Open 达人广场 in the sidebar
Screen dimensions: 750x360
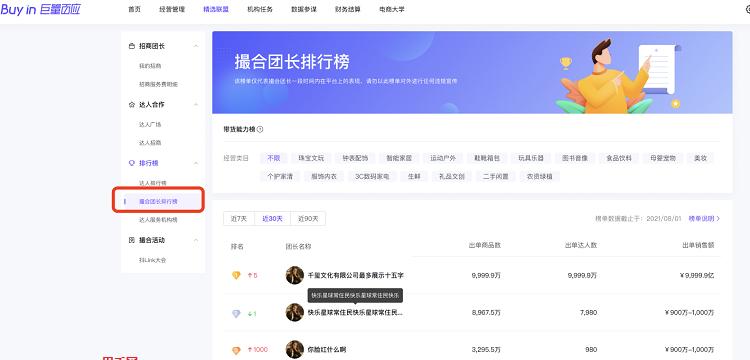pyautogui.click(x=150, y=124)
